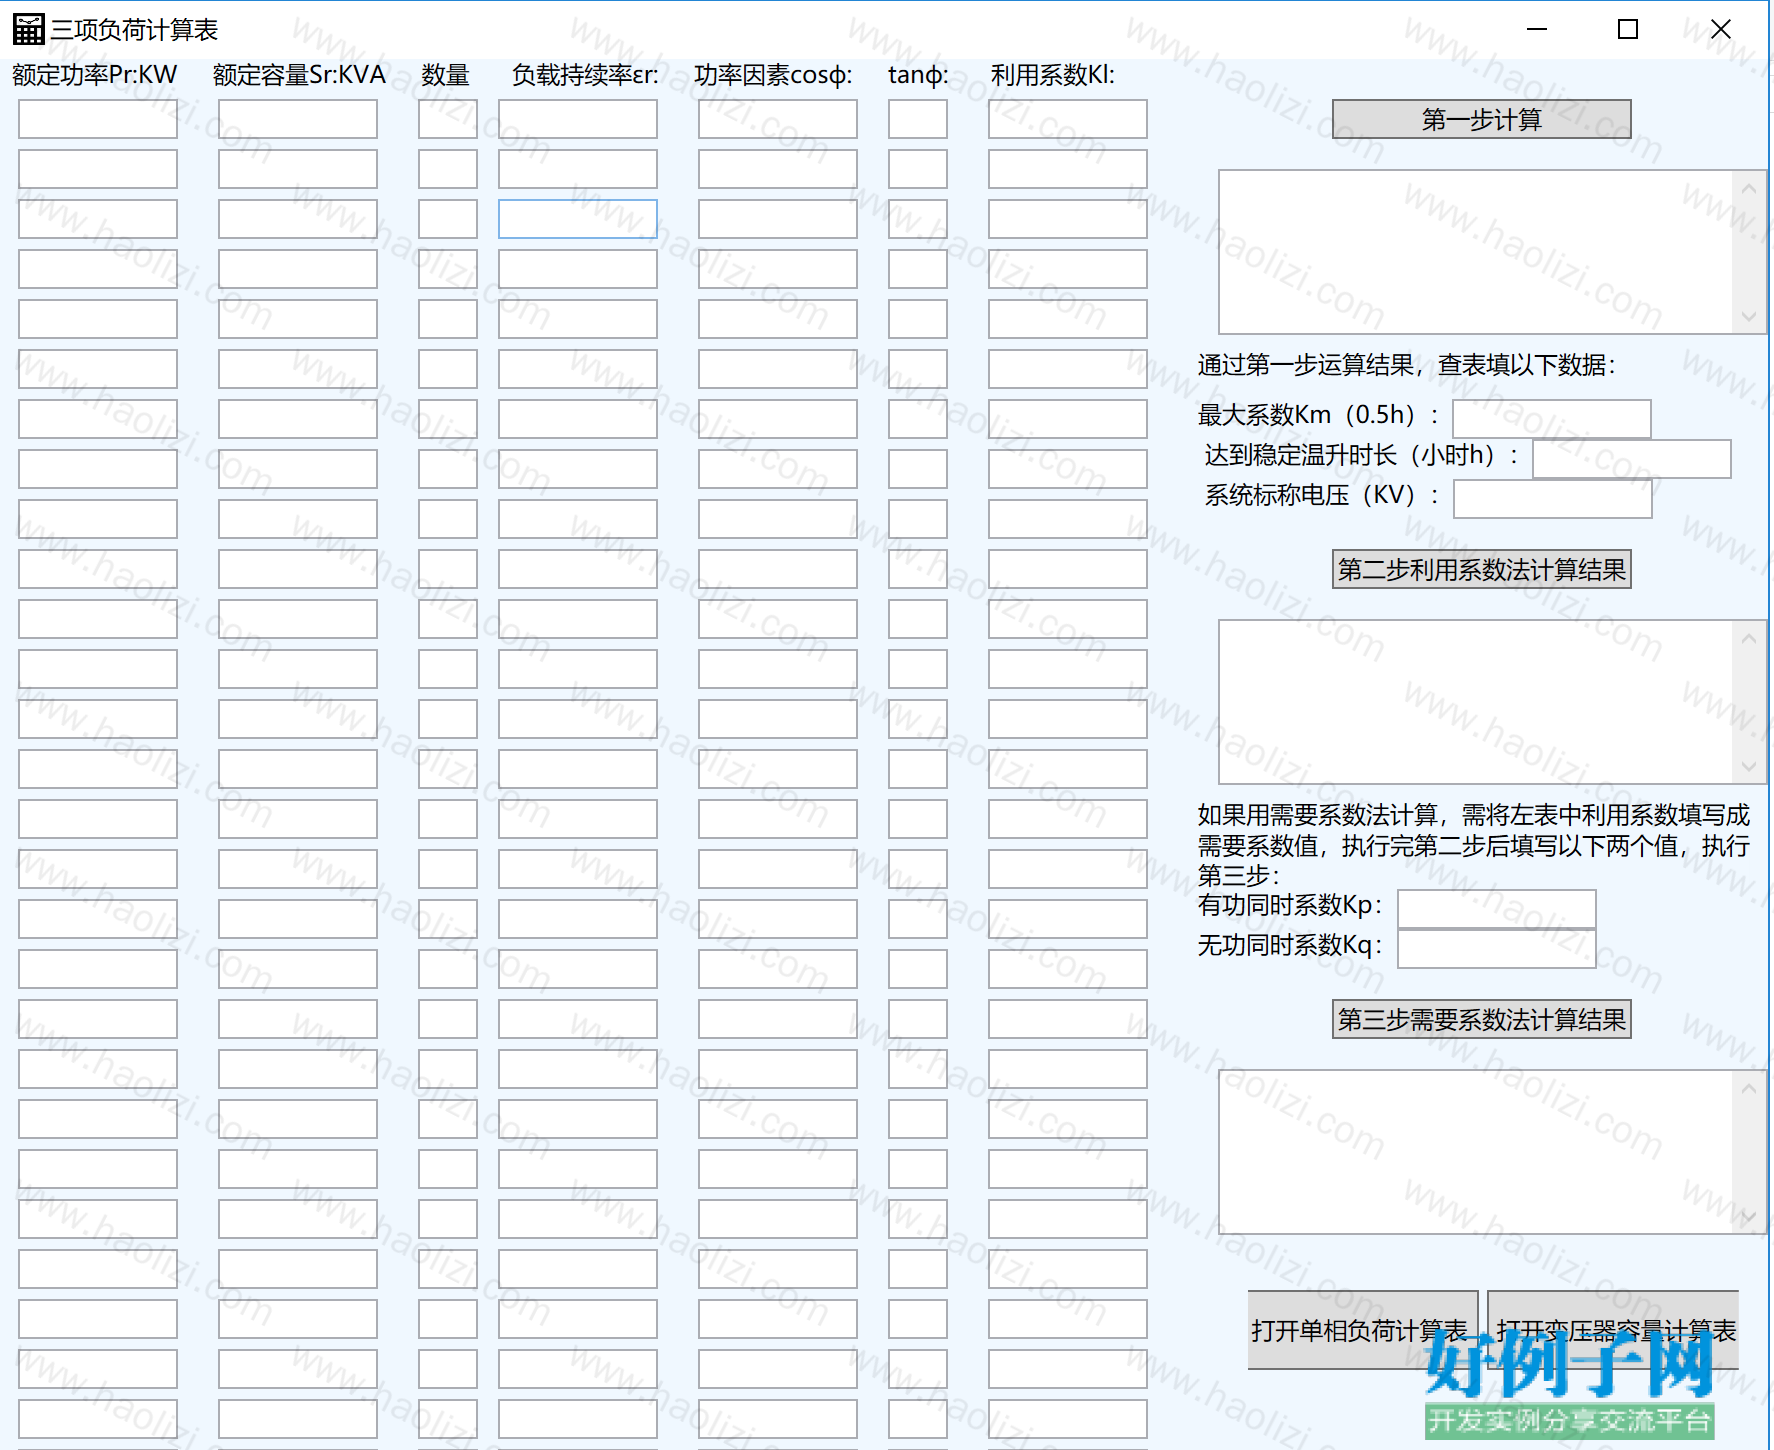Click first row of 数量 column
1774x1450 pixels.
448,119
